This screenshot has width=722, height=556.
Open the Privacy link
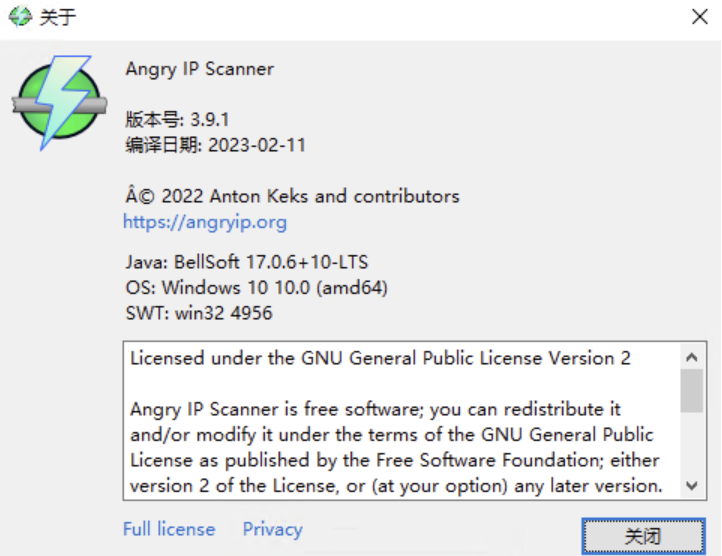point(272,529)
